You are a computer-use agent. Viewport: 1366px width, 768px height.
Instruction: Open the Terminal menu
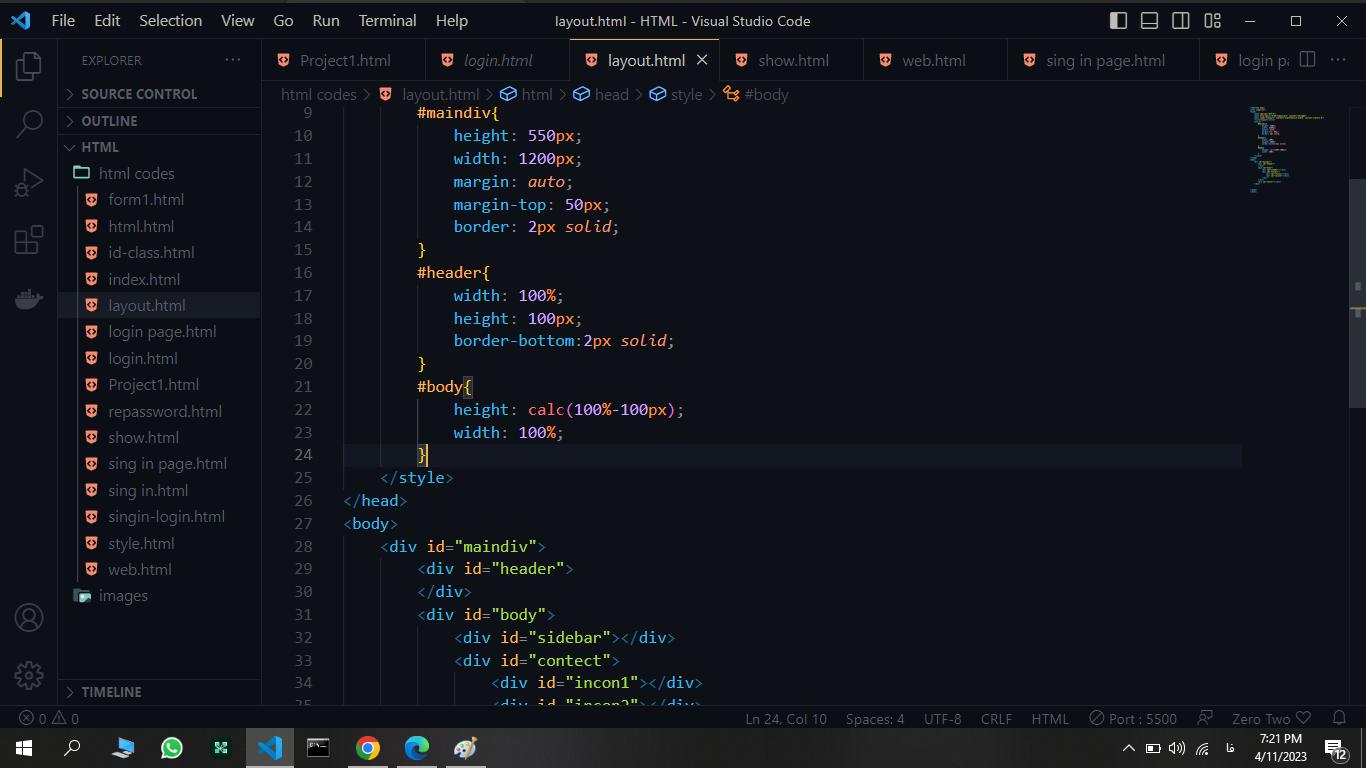[387, 21]
